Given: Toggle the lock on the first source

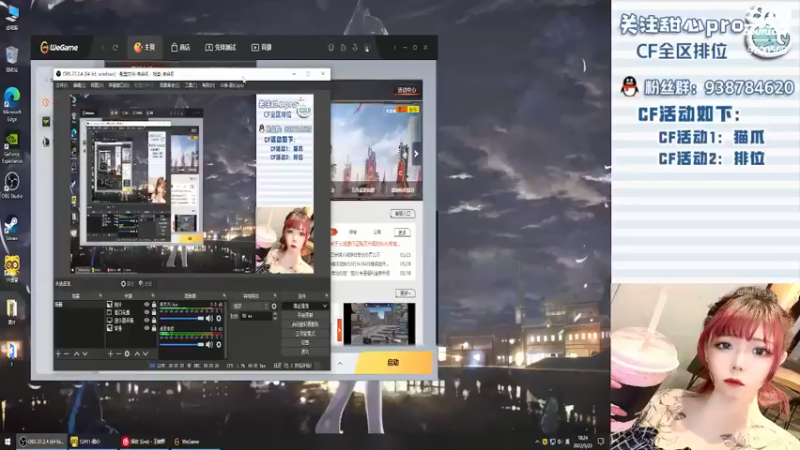Looking at the screenshot, I should click(x=154, y=305).
